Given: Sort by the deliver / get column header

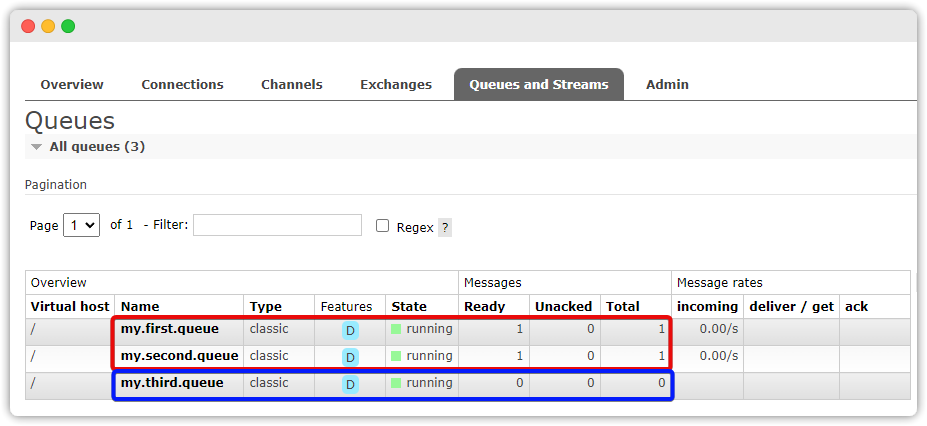Looking at the screenshot, I should click(x=792, y=307).
